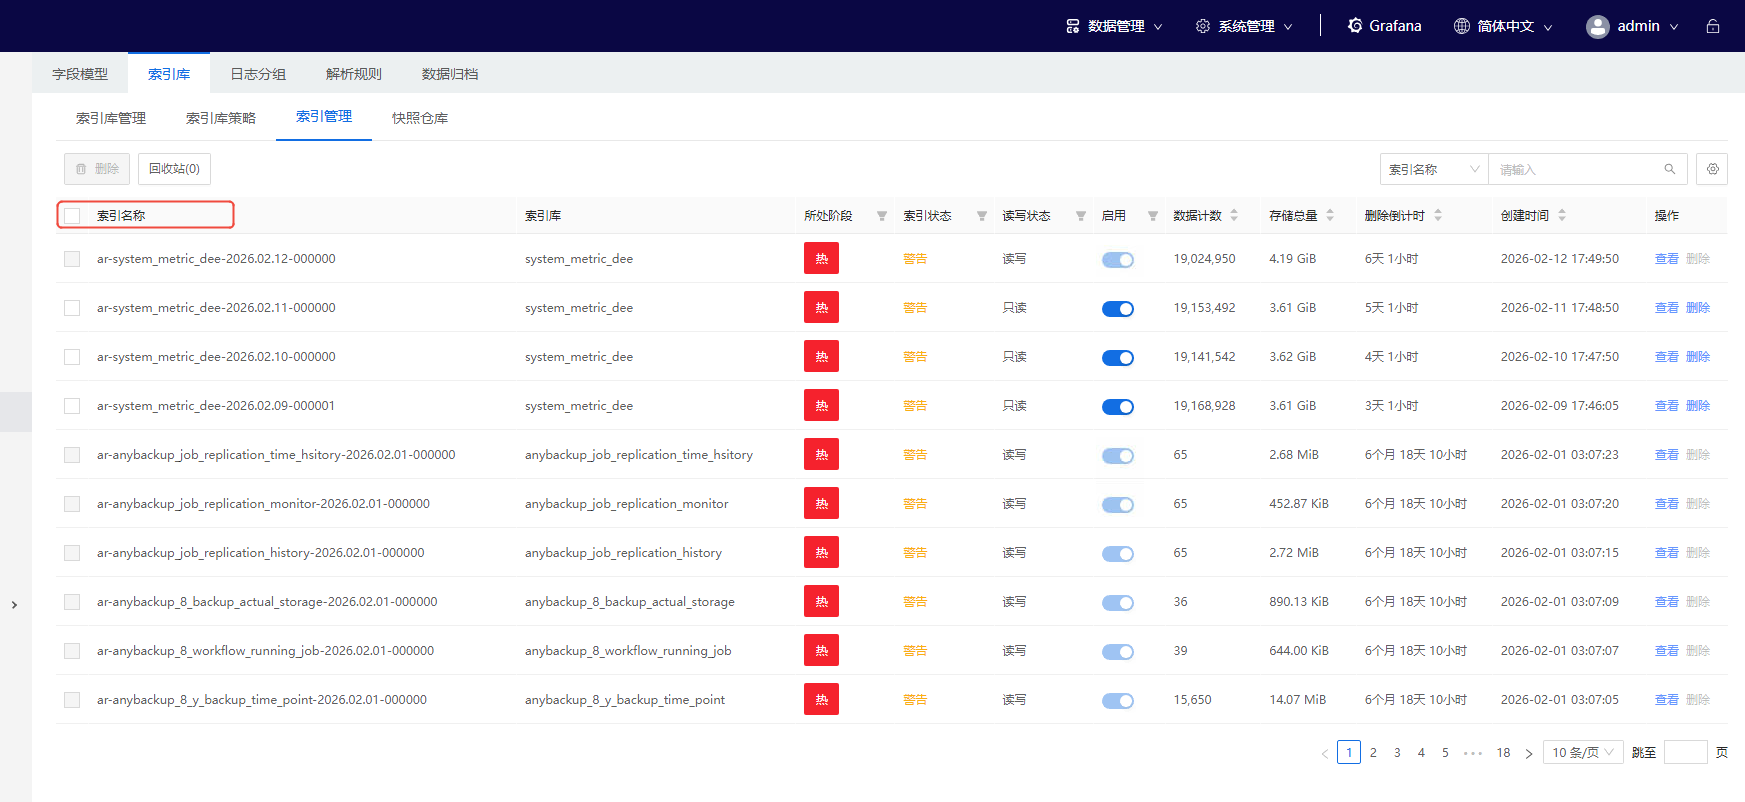The width and height of the screenshot is (1745, 802).
Task: Open 快照仓库 sub-tab
Action: pyautogui.click(x=420, y=118)
